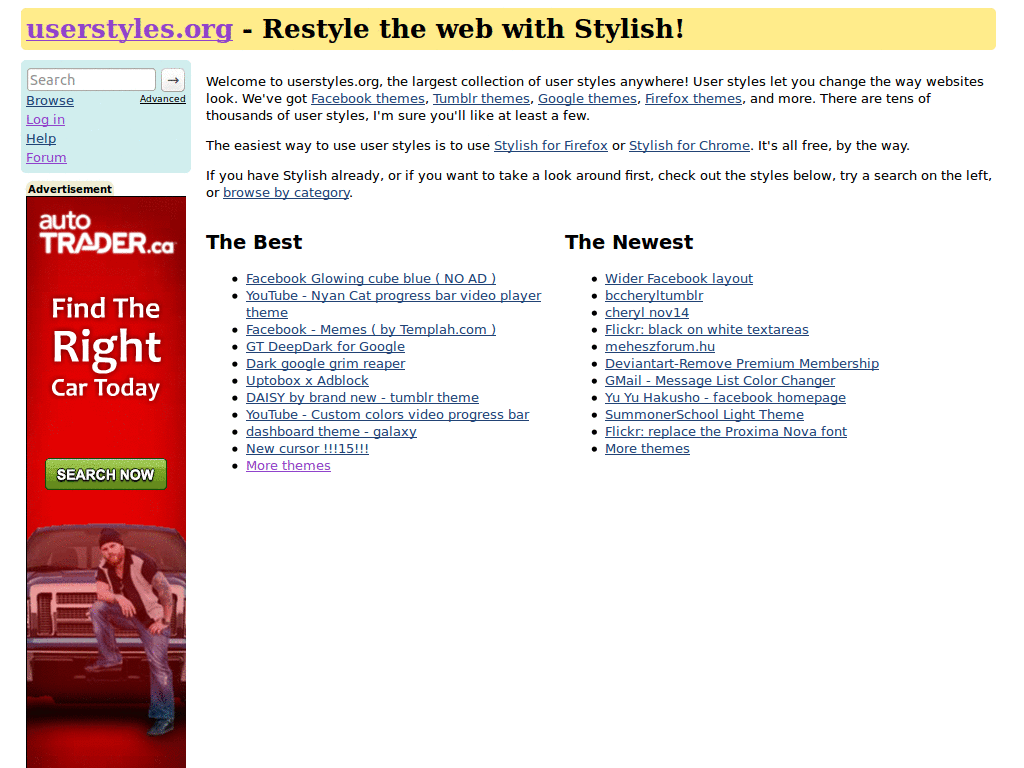The image size is (1024, 768).
Task: Open the Browse sidebar link
Action: (50, 101)
